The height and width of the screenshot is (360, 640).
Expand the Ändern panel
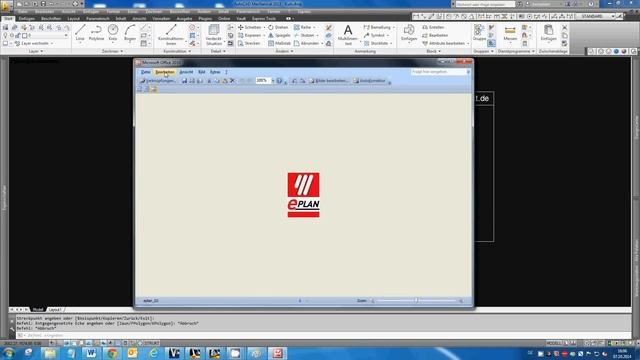pyautogui.click(x=284, y=51)
